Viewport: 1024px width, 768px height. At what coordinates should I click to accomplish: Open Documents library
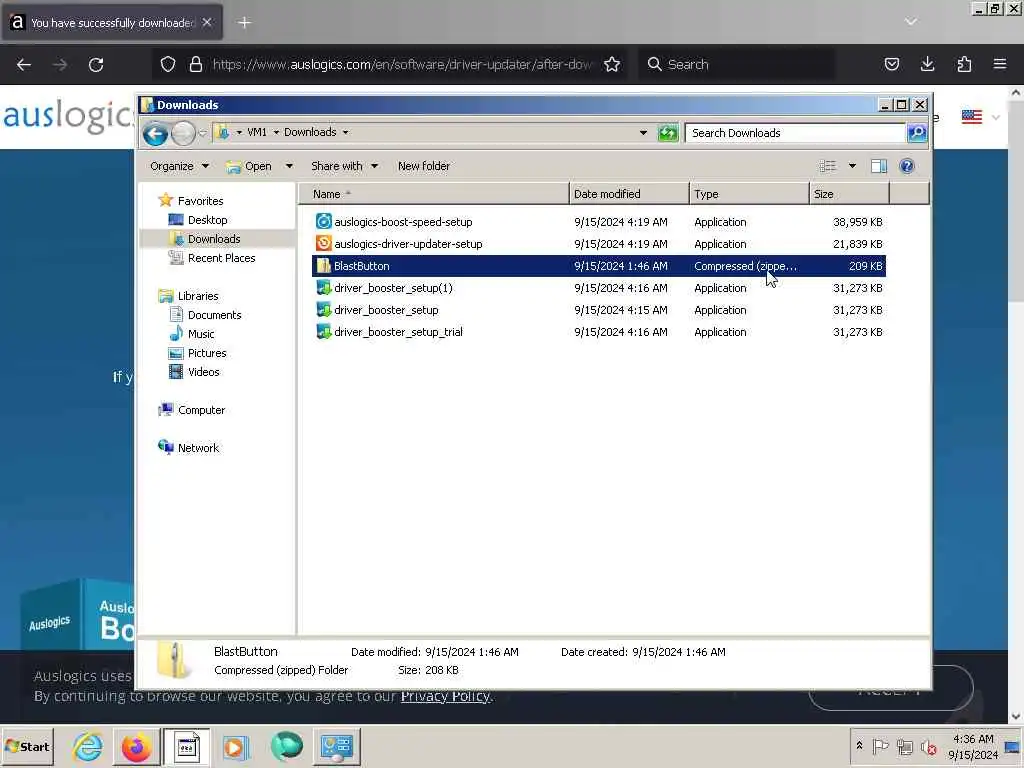click(x=214, y=315)
